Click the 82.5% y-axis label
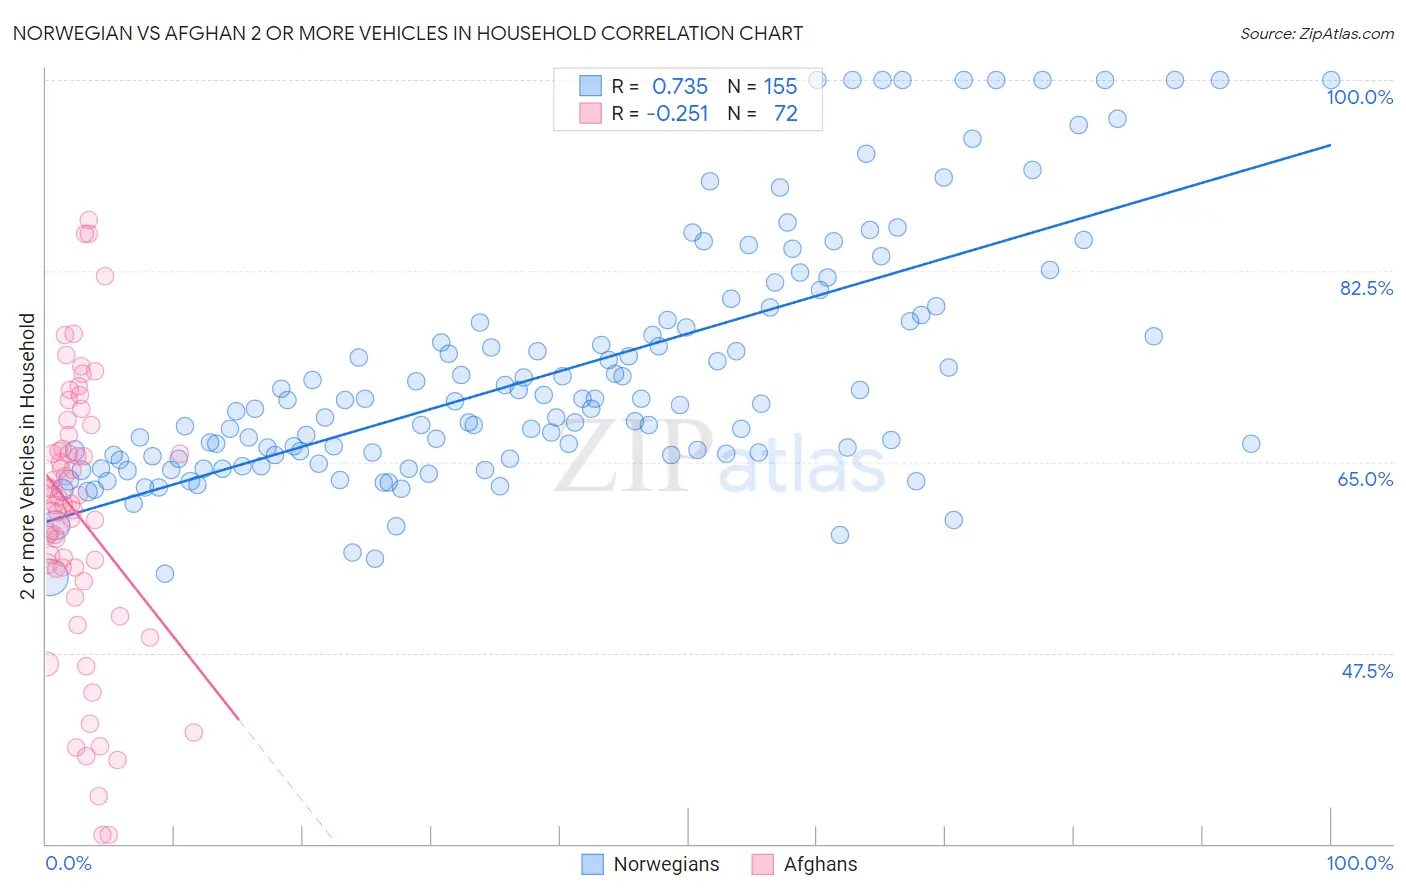 pyautogui.click(x=1366, y=288)
